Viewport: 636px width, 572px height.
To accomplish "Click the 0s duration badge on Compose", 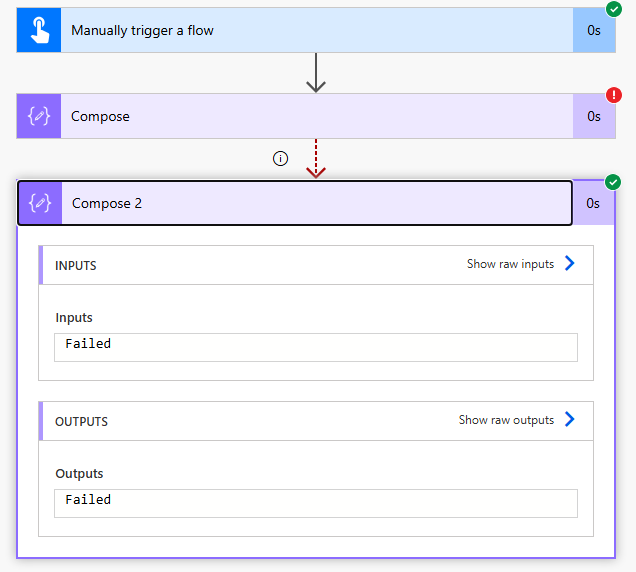I will pyautogui.click(x=594, y=117).
